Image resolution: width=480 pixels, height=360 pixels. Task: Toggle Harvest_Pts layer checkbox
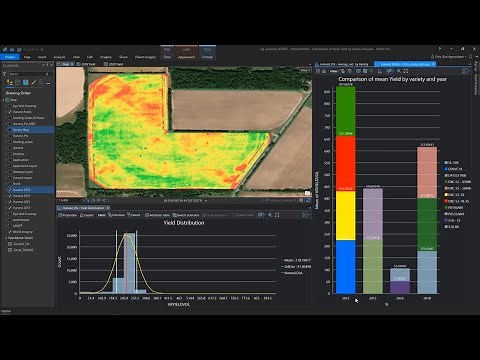pos(10,136)
